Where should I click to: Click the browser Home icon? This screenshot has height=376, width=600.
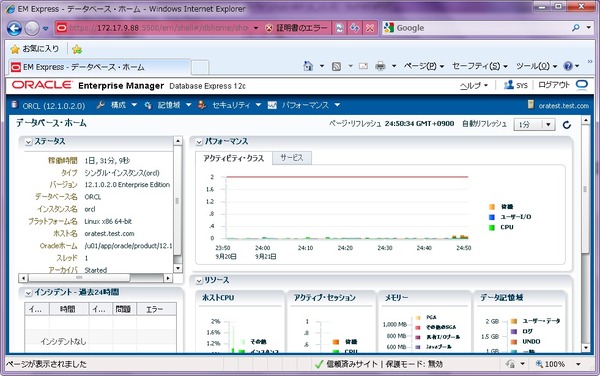(x=308, y=66)
